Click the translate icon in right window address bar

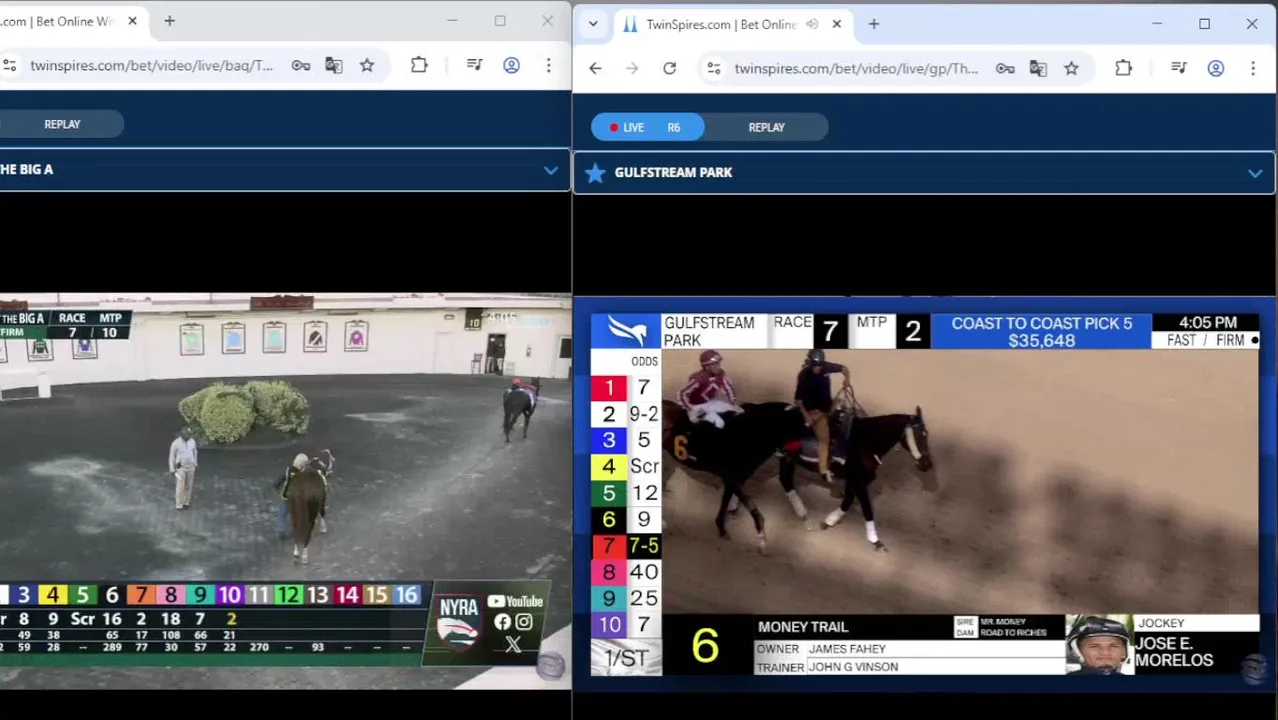pyautogui.click(x=1038, y=68)
